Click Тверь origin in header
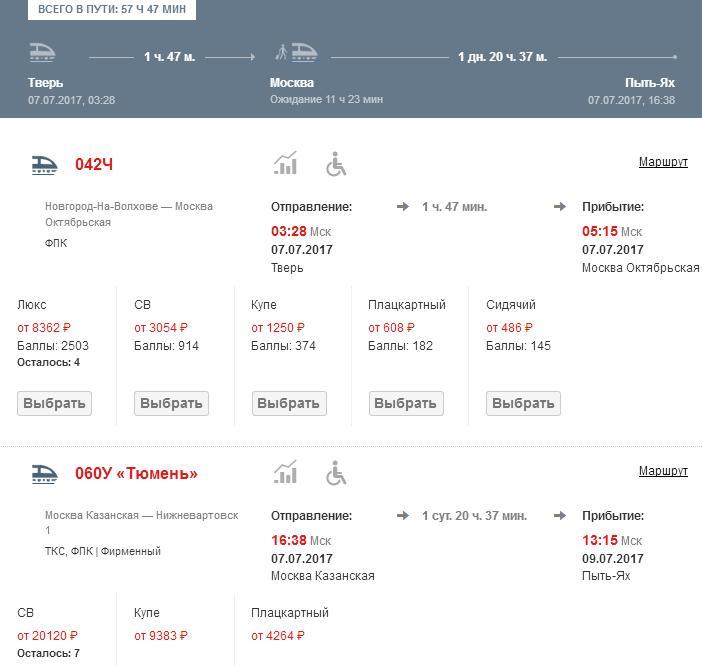702x666 pixels. pyautogui.click(x=45, y=83)
